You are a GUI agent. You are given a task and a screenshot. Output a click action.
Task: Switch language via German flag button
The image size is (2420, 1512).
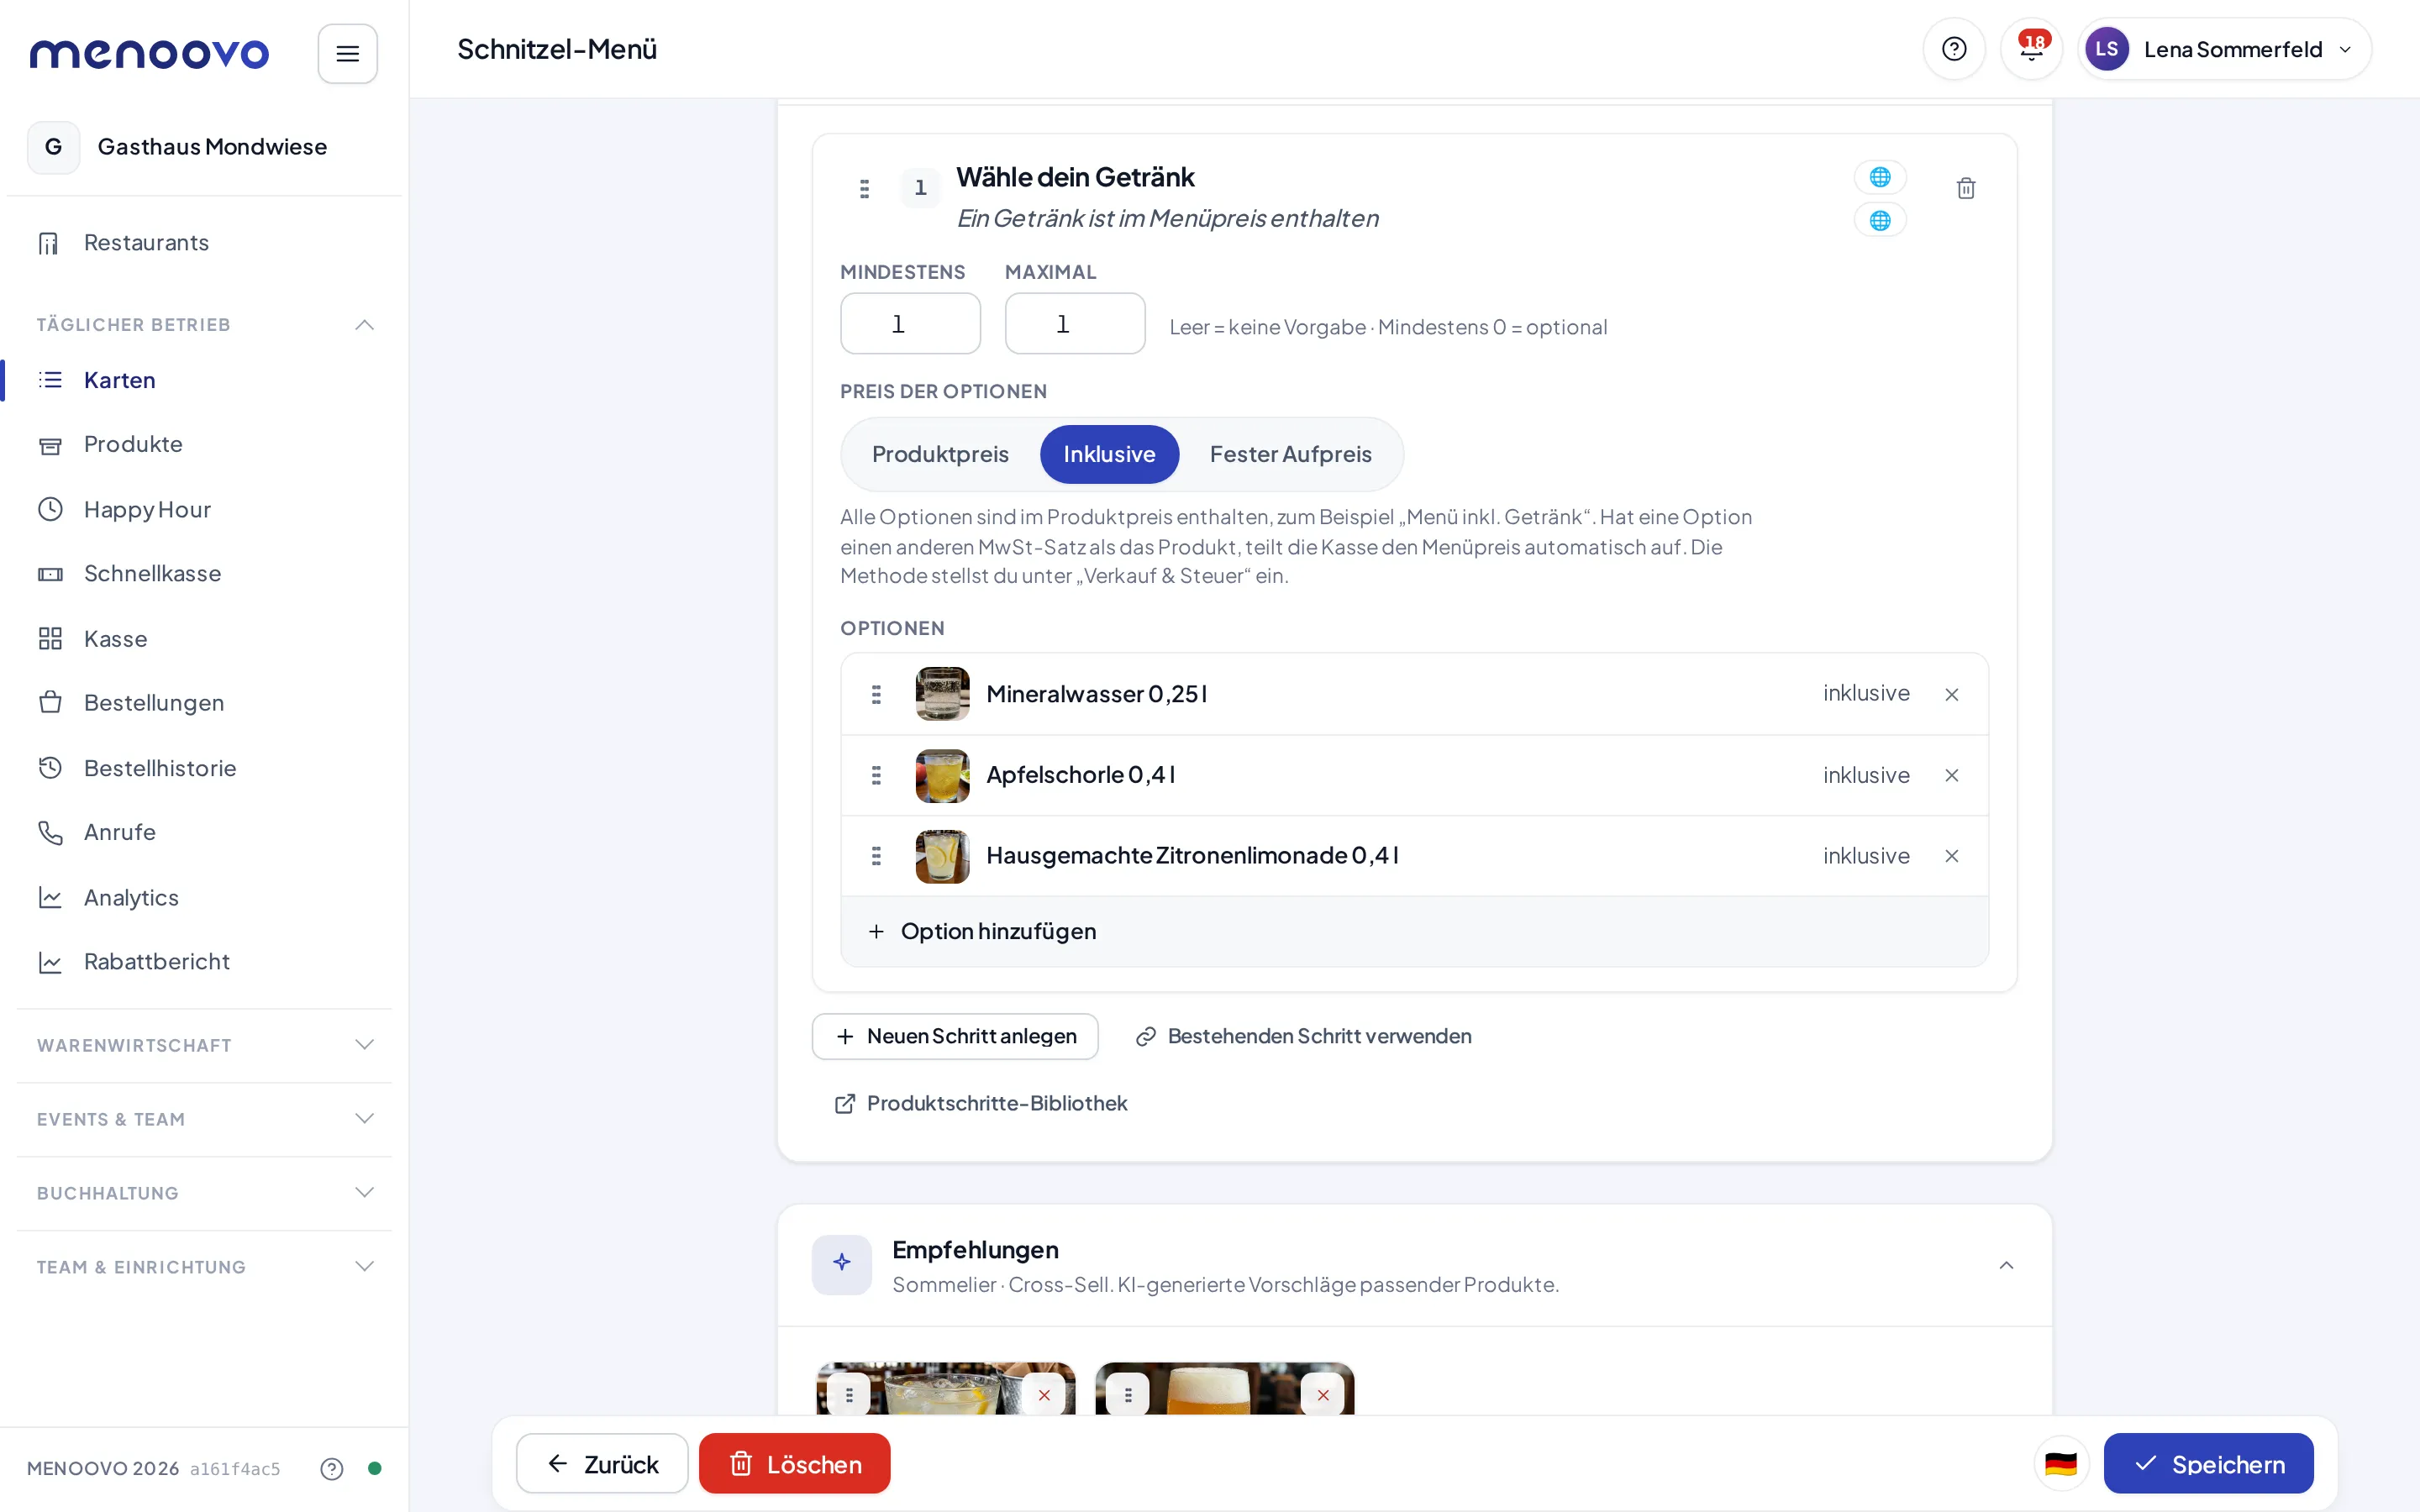click(x=2061, y=1463)
